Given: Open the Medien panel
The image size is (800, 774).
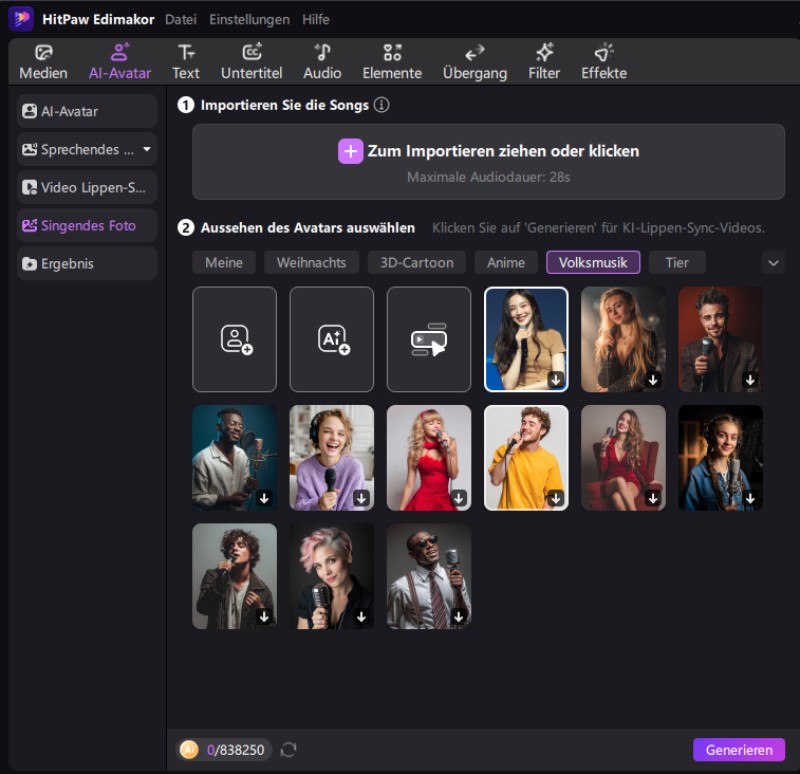Looking at the screenshot, I should pyautogui.click(x=43, y=59).
